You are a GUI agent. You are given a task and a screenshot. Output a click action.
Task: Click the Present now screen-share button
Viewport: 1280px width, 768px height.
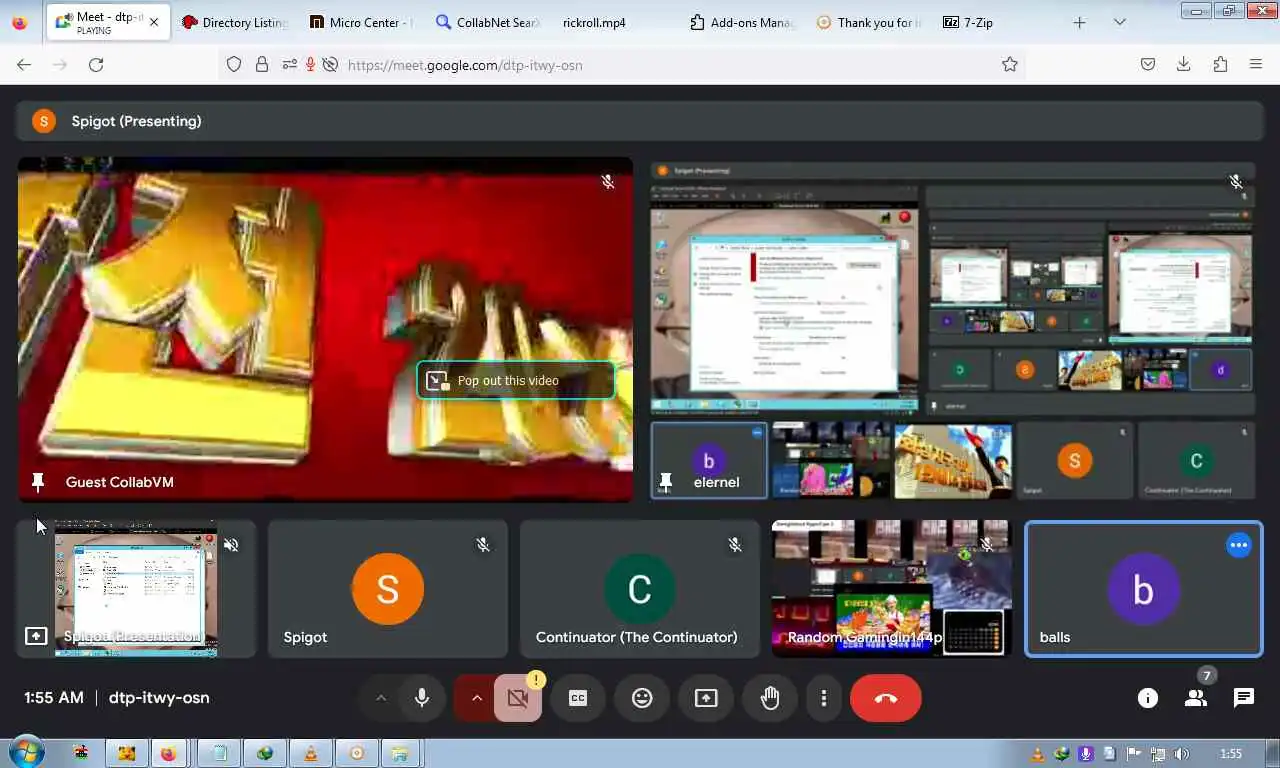[x=706, y=698]
